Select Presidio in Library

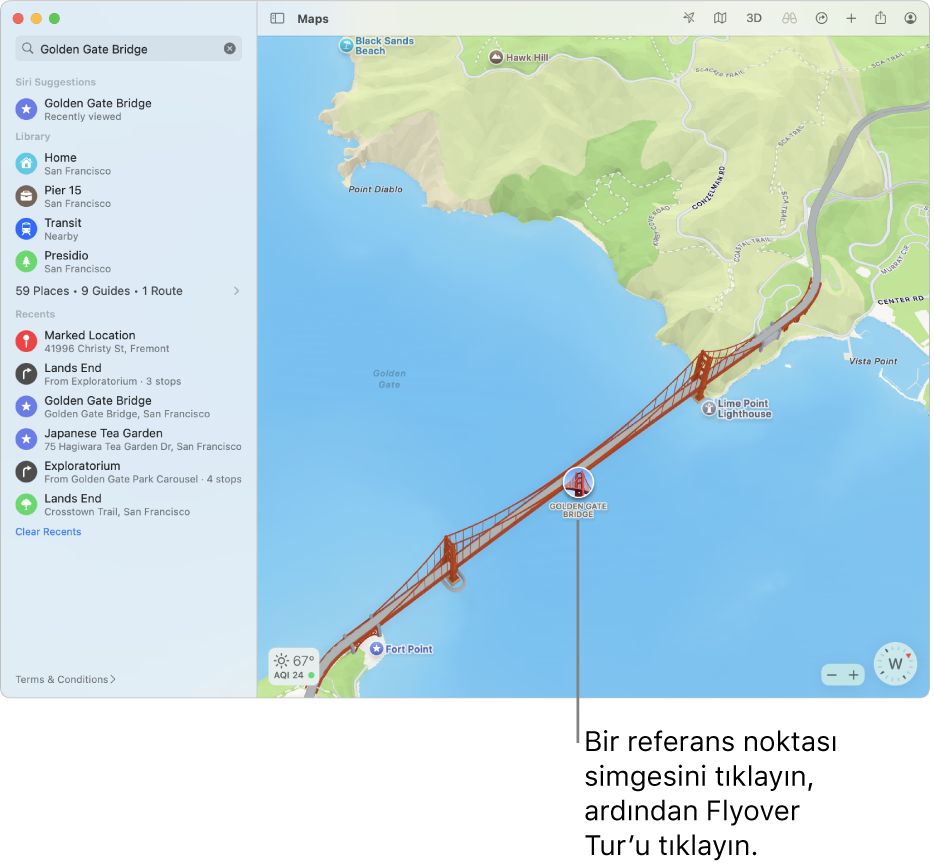click(x=129, y=261)
